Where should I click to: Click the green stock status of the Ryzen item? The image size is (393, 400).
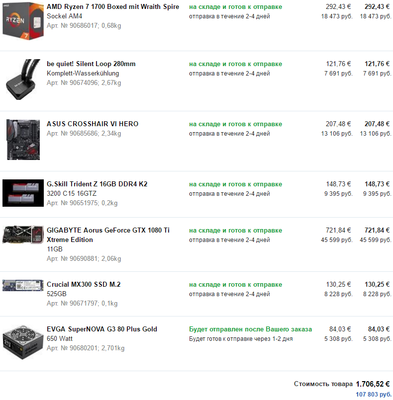pos(235,7)
